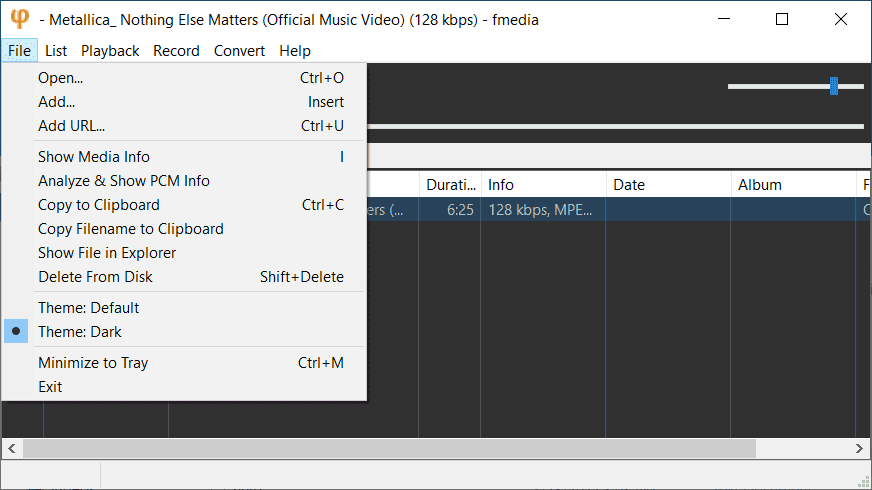Choose Minimize to Tray
The width and height of the screenshot is (872, 490).
(184, 363)
